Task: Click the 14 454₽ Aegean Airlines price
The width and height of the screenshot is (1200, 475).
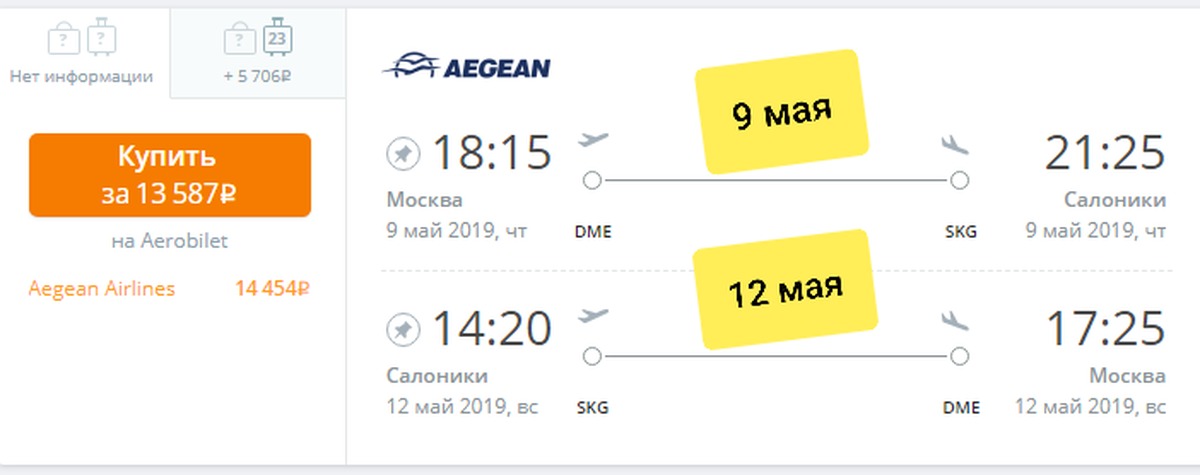Action: pos(272,289)
